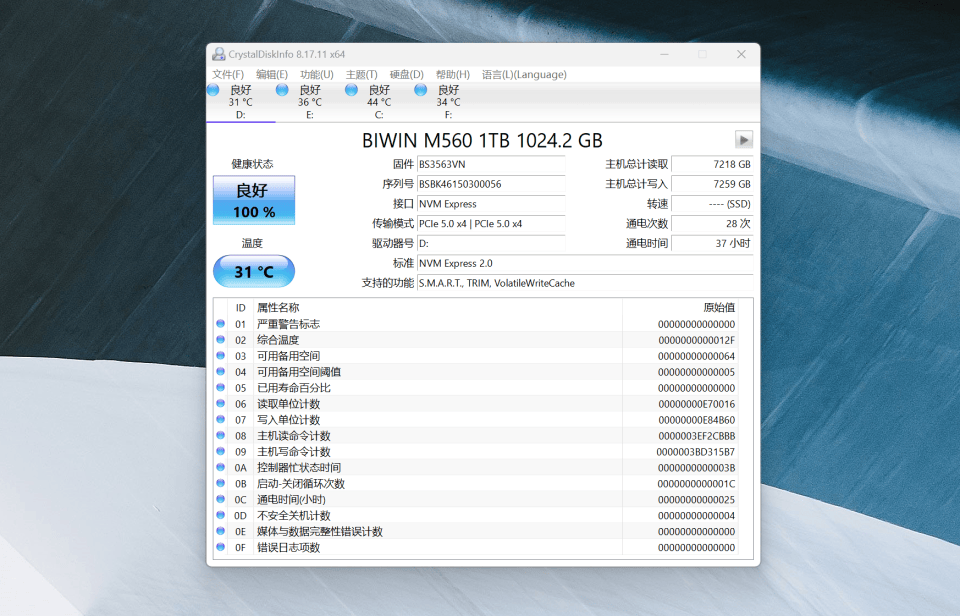This screenshot has height=616, width=960.
Task: Click the drive letter field D:
Action: 491,243
